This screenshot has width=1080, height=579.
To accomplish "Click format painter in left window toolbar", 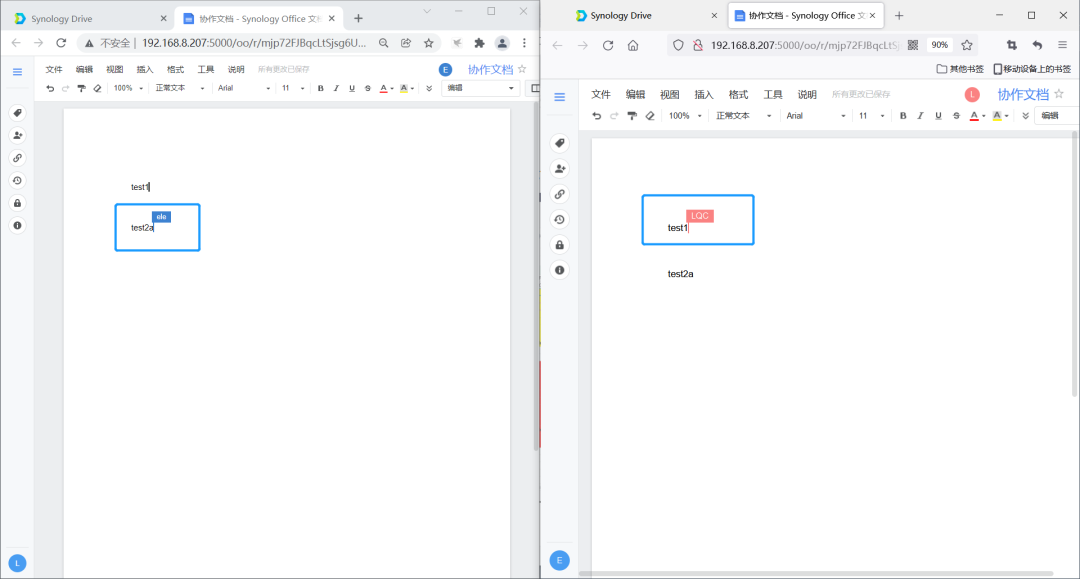I will coord(81,88).
